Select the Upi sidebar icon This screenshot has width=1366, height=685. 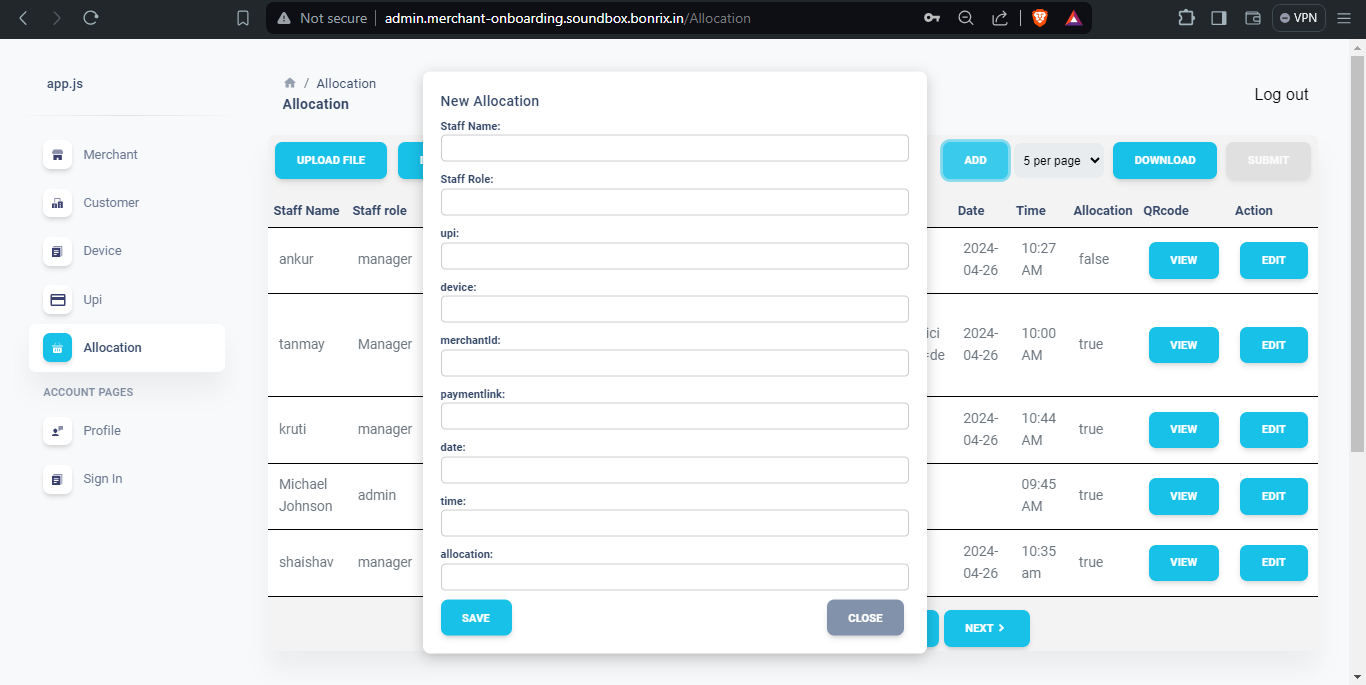(57, 299)
